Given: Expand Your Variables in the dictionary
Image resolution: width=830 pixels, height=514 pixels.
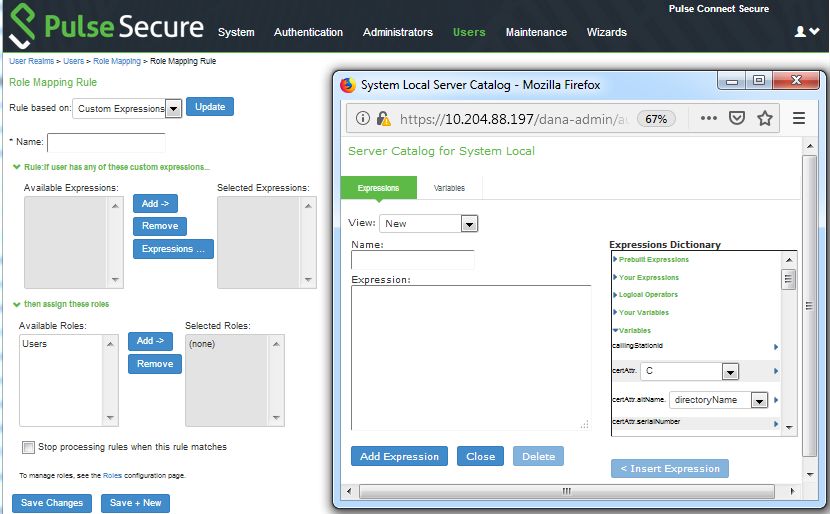Looking at the screenshot, I should point(640,312).
